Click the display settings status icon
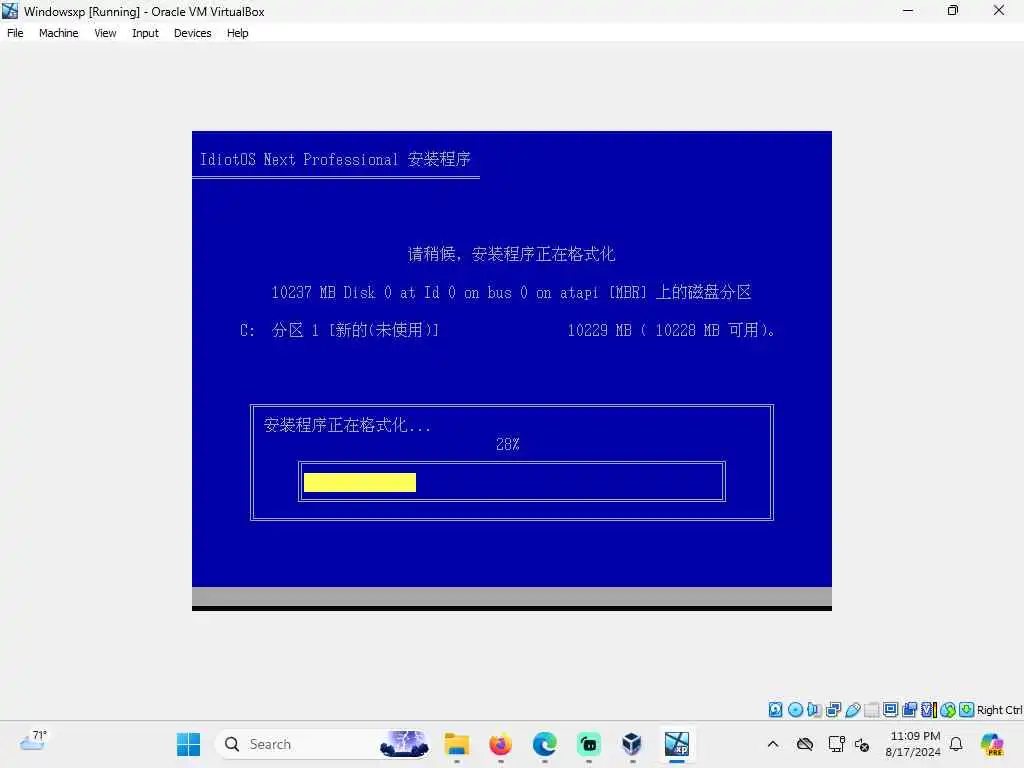 (x=890, y=710)
